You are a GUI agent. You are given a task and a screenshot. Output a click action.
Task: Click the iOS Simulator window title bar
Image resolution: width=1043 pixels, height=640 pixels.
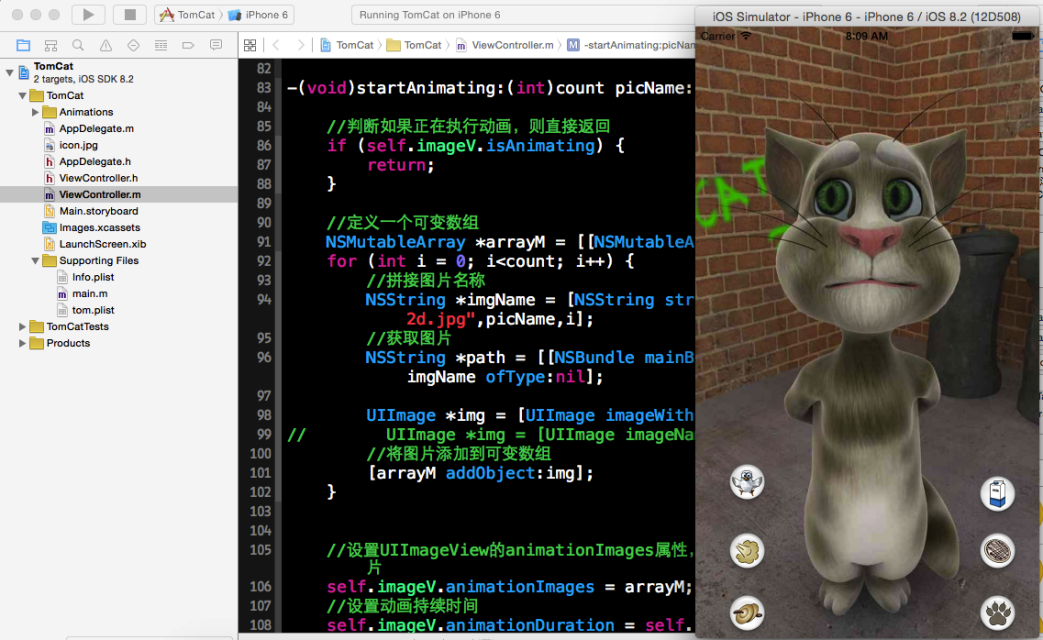pos(867,17)
